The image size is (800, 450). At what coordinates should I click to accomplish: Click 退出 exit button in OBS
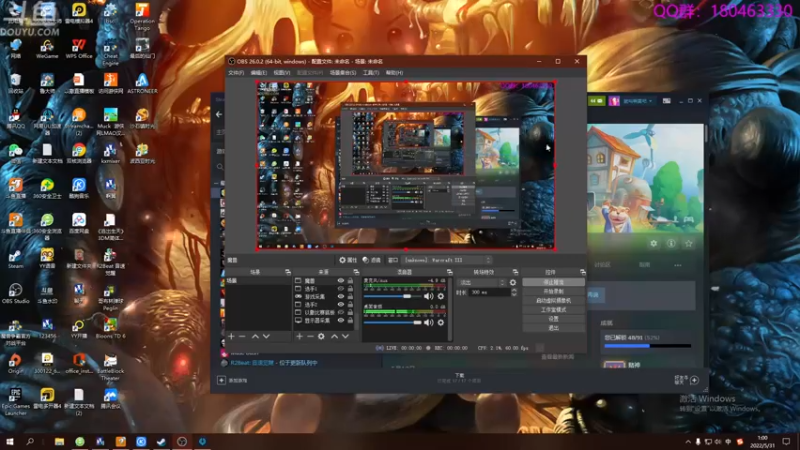point(554,328)
